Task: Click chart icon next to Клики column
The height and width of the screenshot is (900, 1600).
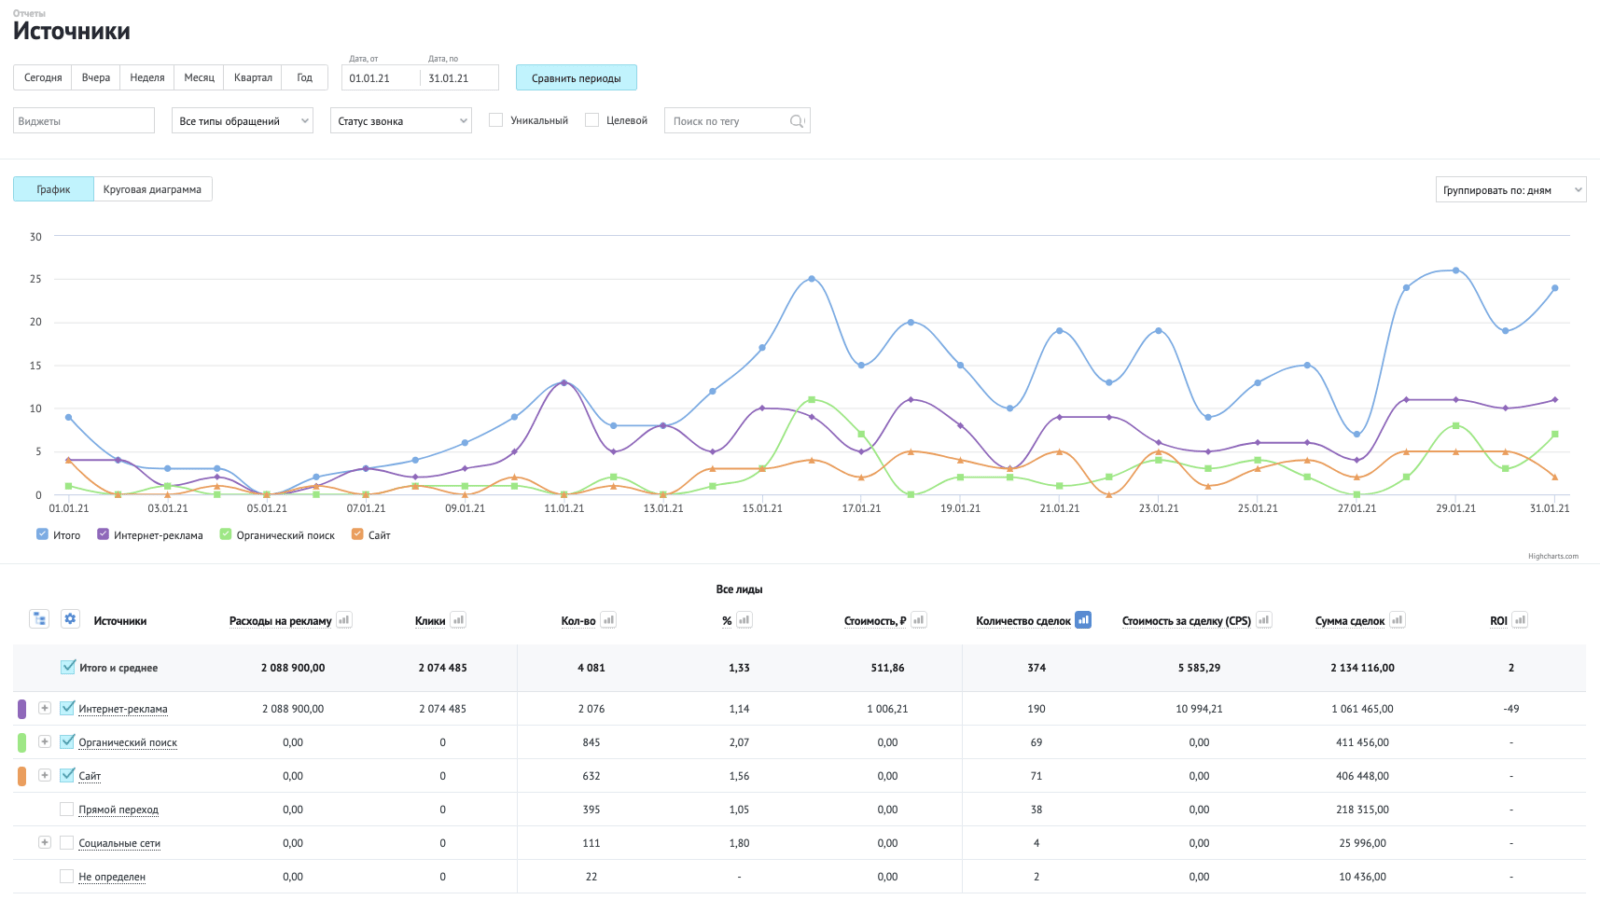Action: (458, 620)
